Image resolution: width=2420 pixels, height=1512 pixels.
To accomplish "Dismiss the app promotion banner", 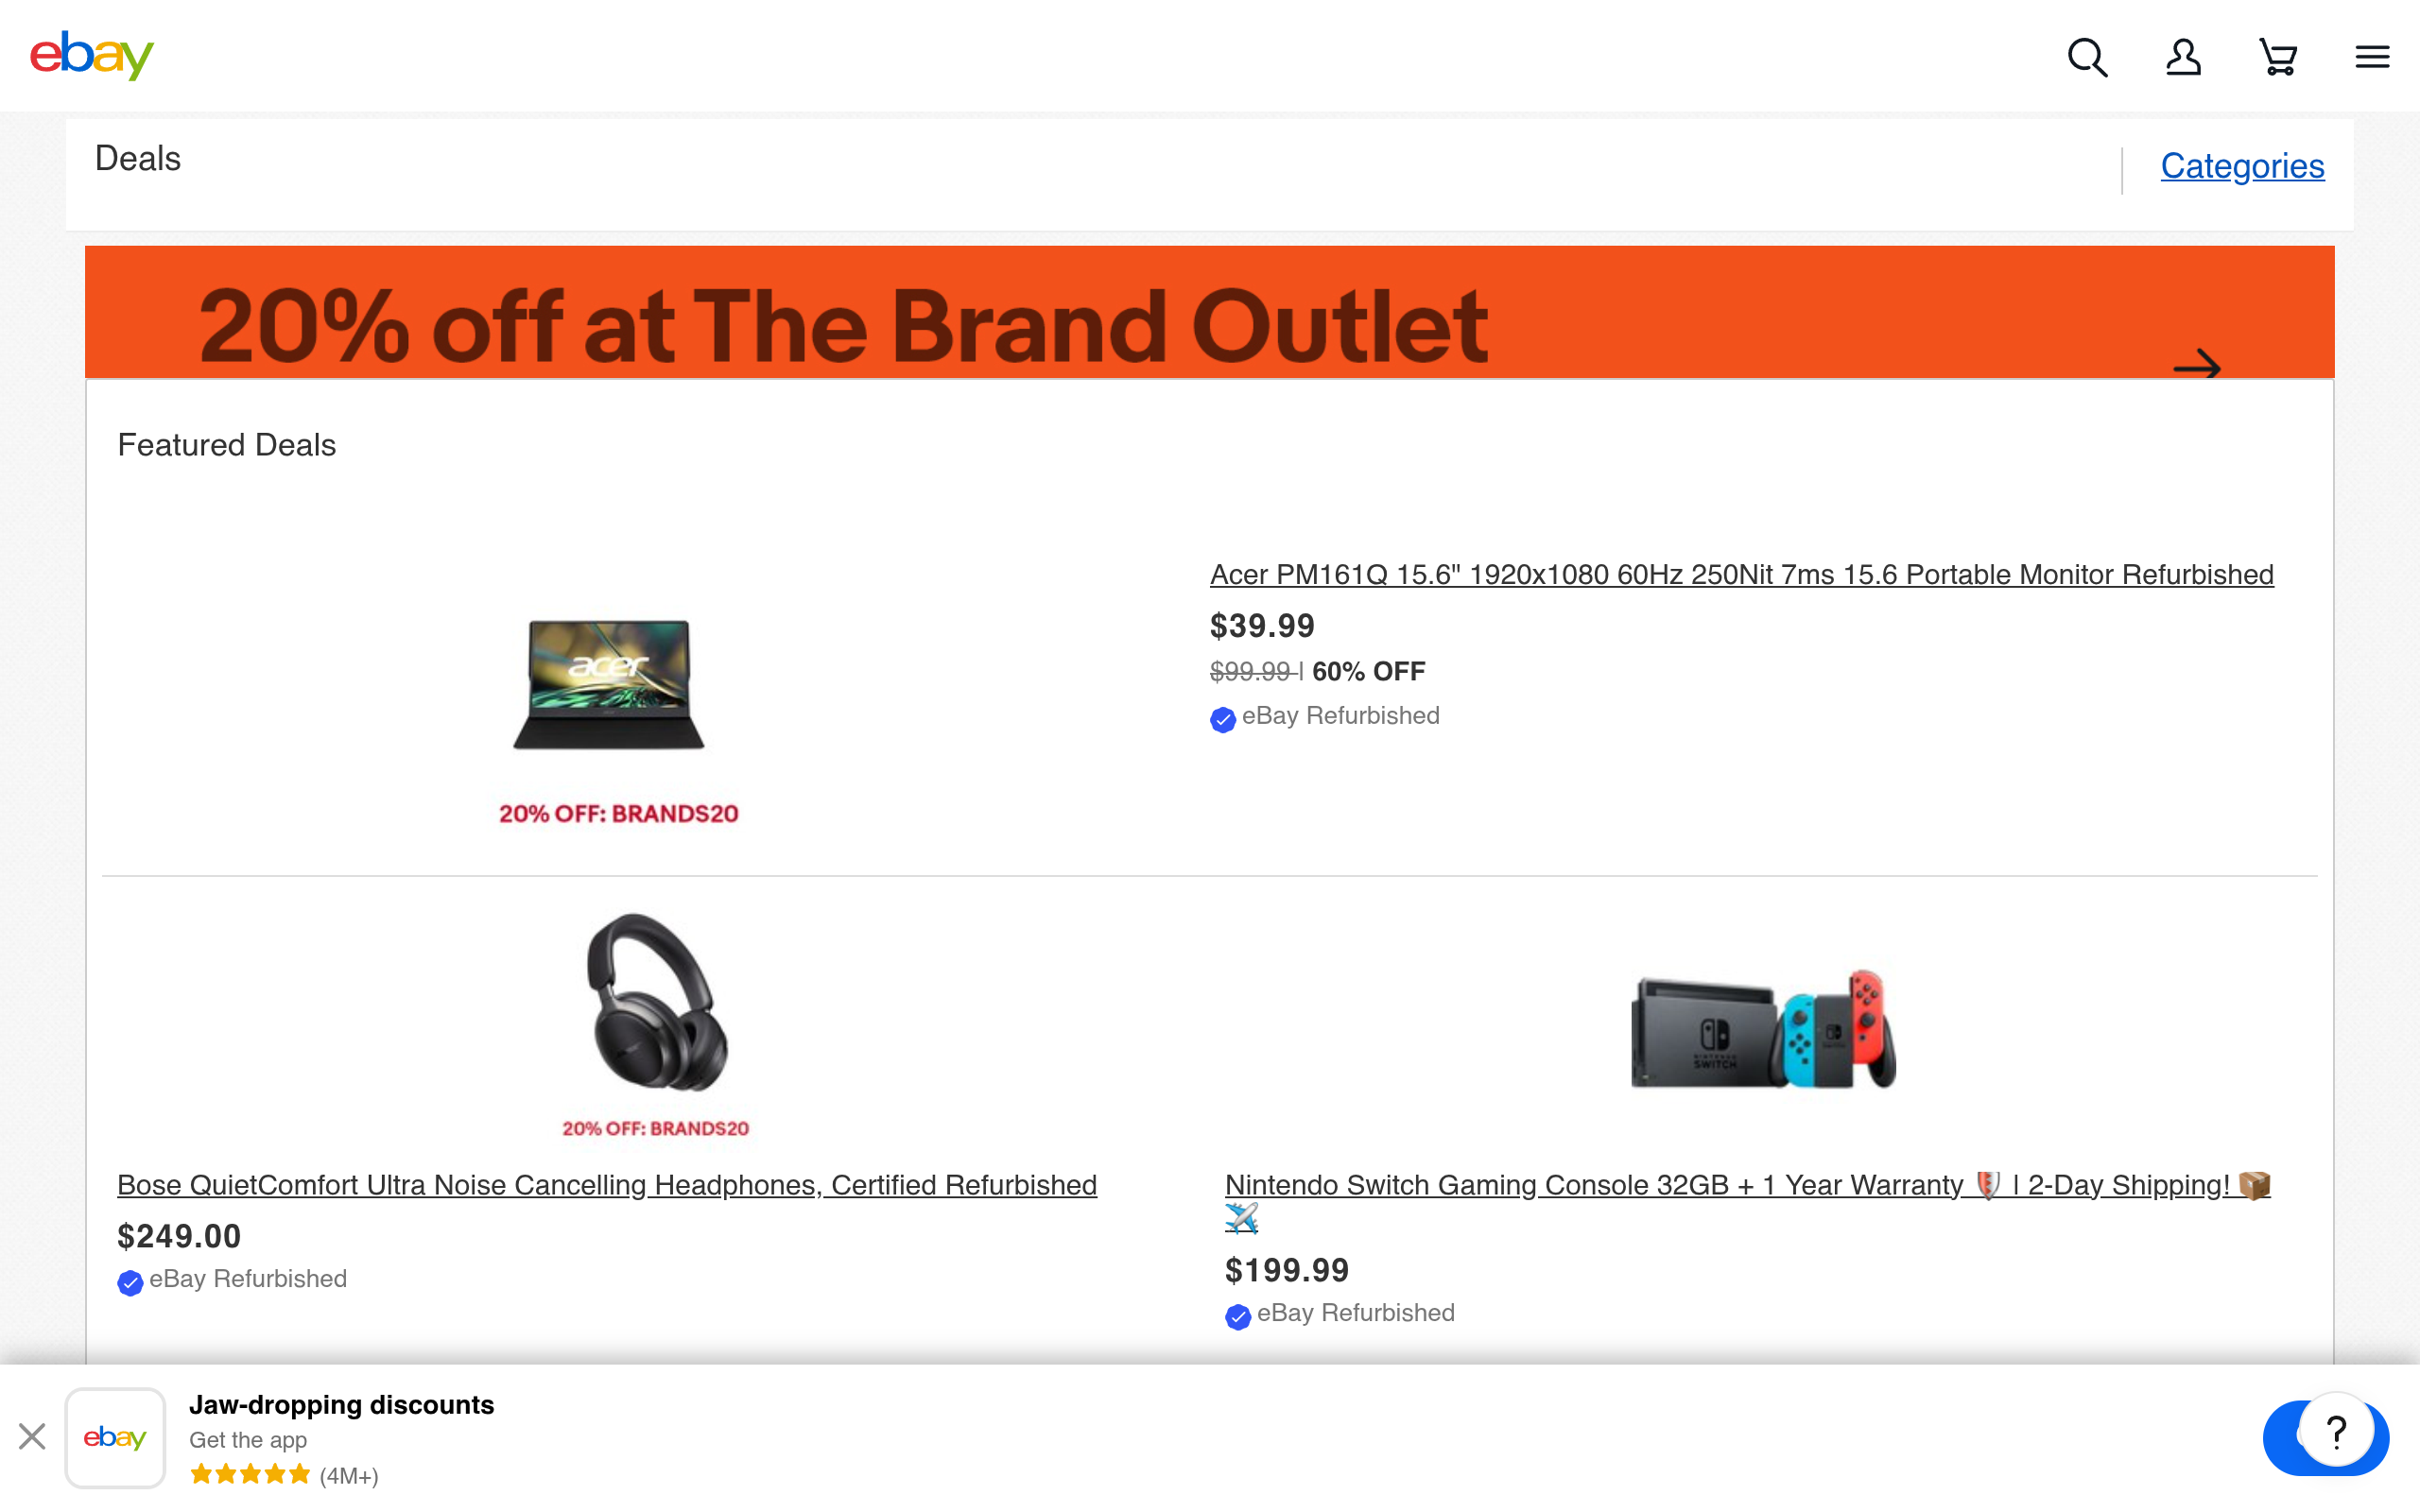I will 32,1437.
